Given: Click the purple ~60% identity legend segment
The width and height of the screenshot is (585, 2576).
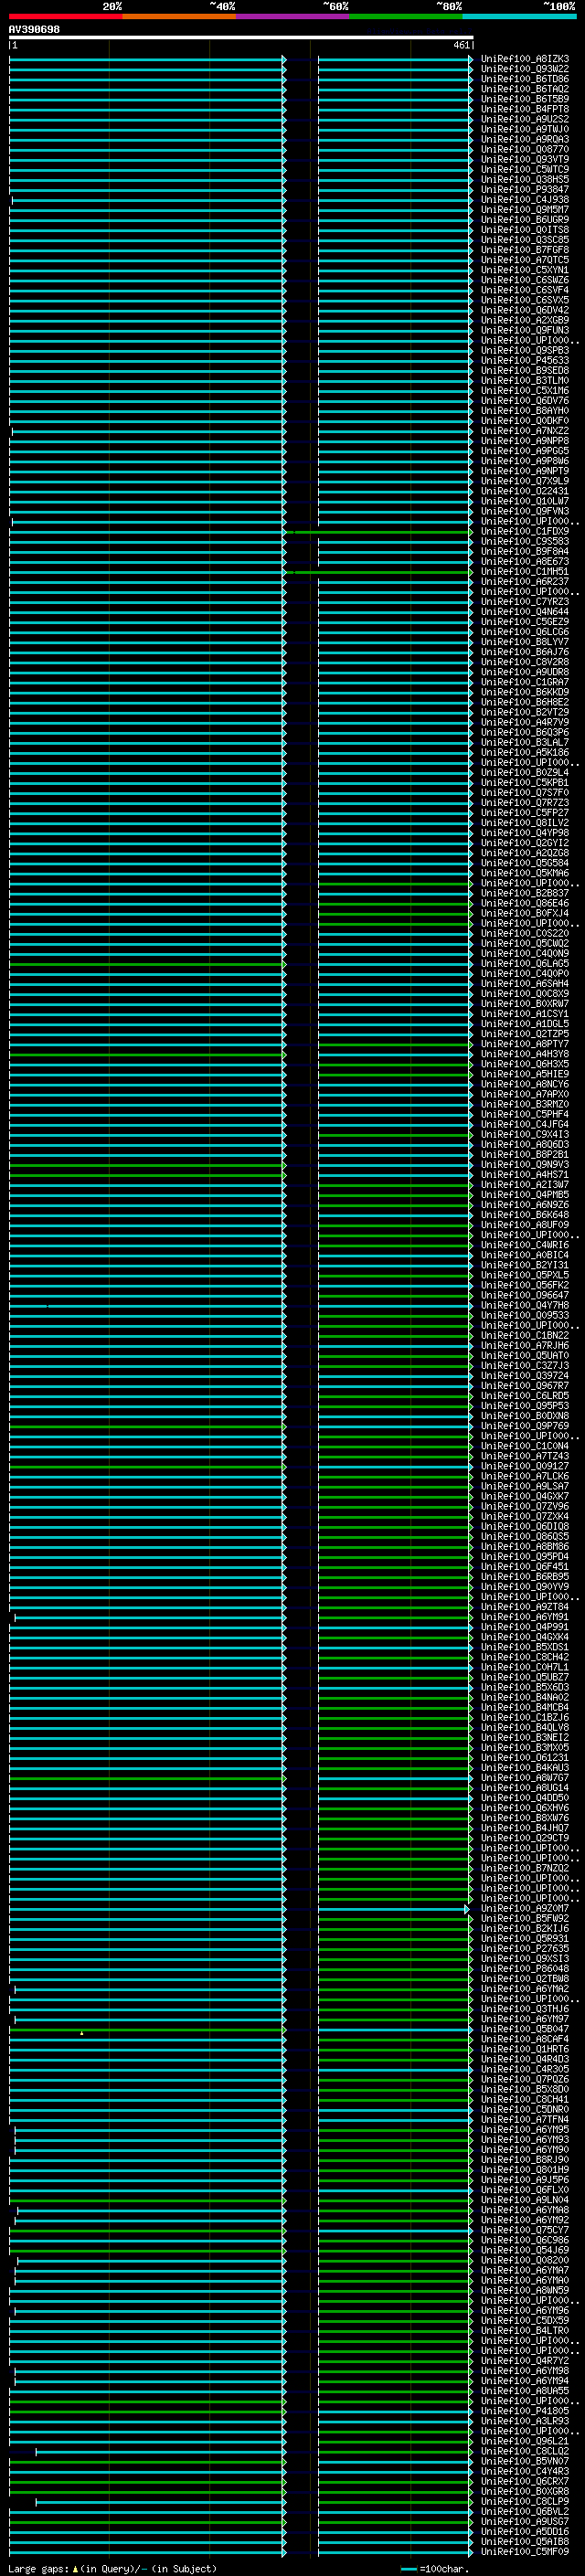Looking at the screenshot, I should pyautogui.click(x=292, y=16).
